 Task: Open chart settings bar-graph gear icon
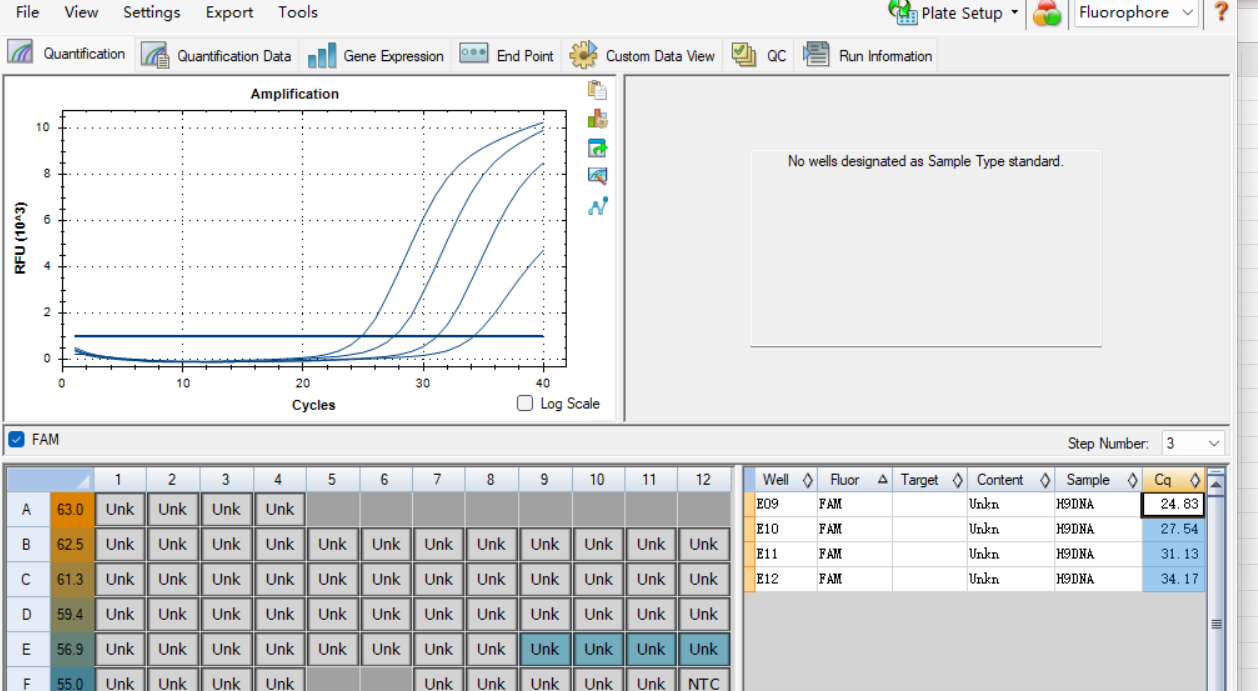[597, 119]
